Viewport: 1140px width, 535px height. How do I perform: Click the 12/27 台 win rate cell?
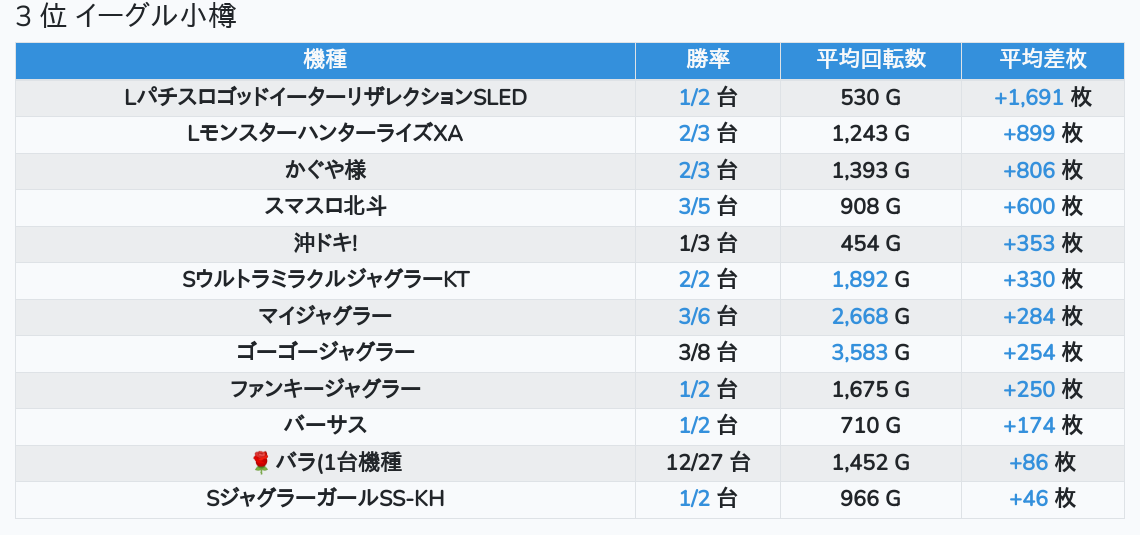(707, 462)
